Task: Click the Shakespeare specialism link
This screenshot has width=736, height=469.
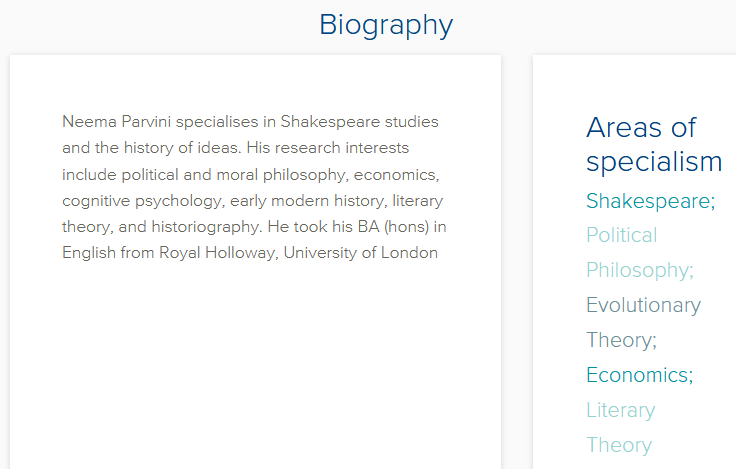Action: point(648,201)
